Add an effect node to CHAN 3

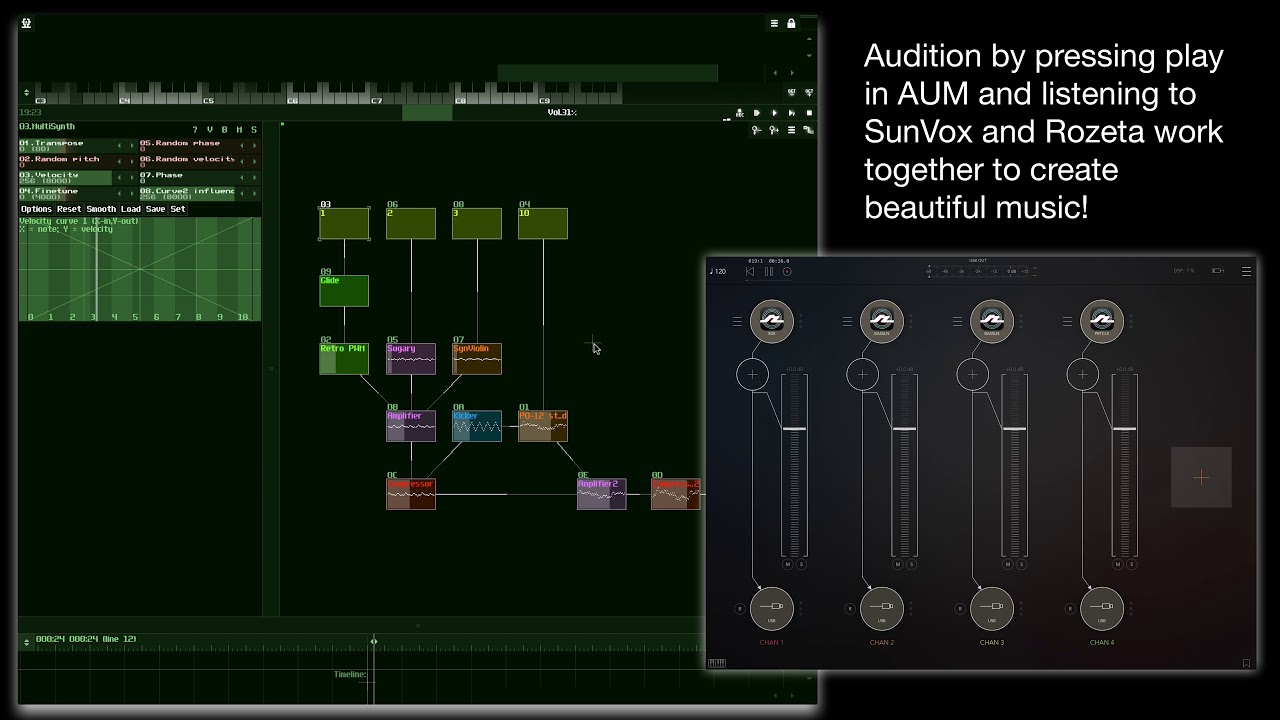[x=972, y=375]
